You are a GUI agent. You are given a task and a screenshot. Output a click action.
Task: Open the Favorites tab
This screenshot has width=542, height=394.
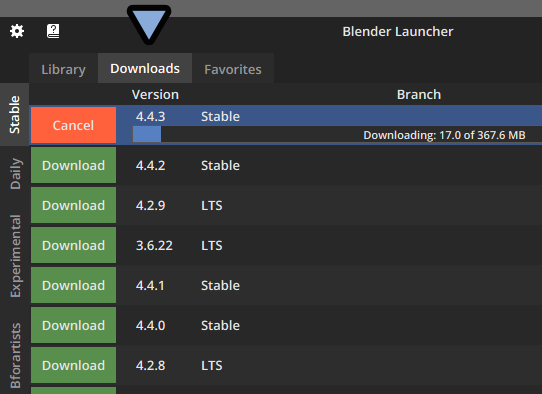coord(233,68)
